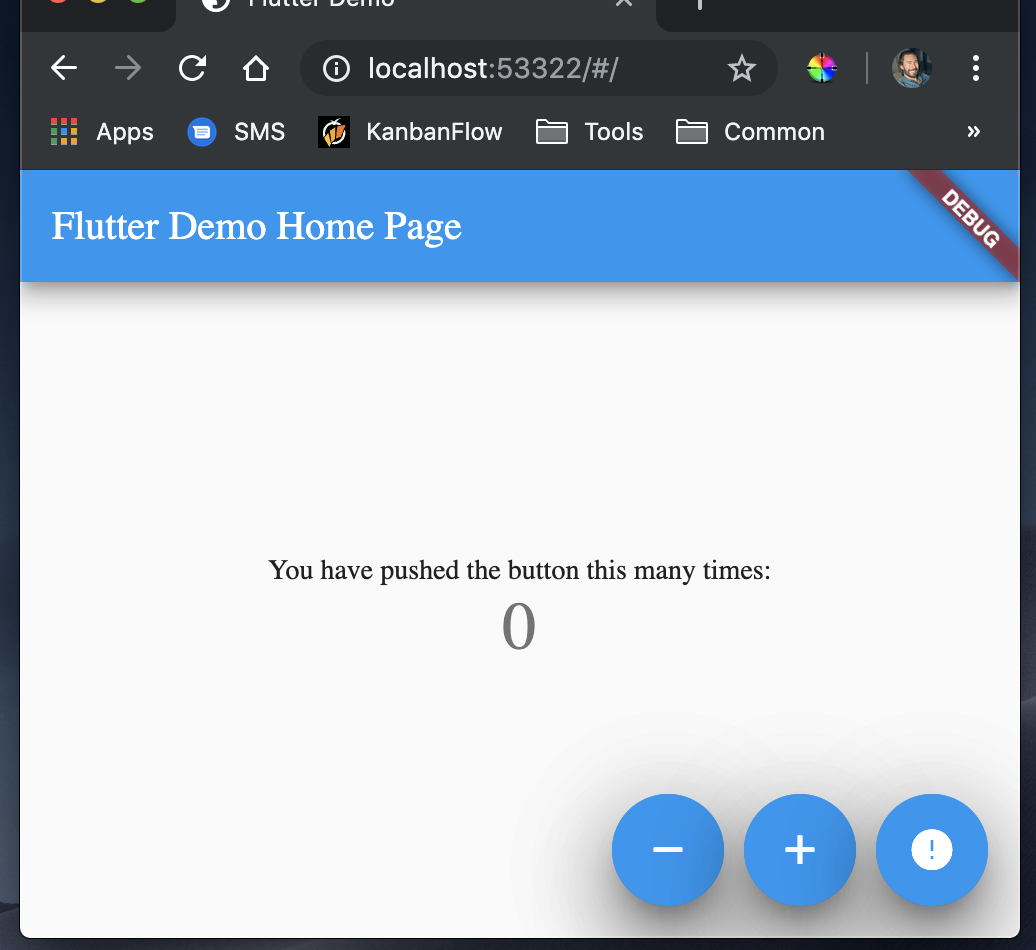View site information icon in address bar

pyautogui.click(x=336, y=68)
